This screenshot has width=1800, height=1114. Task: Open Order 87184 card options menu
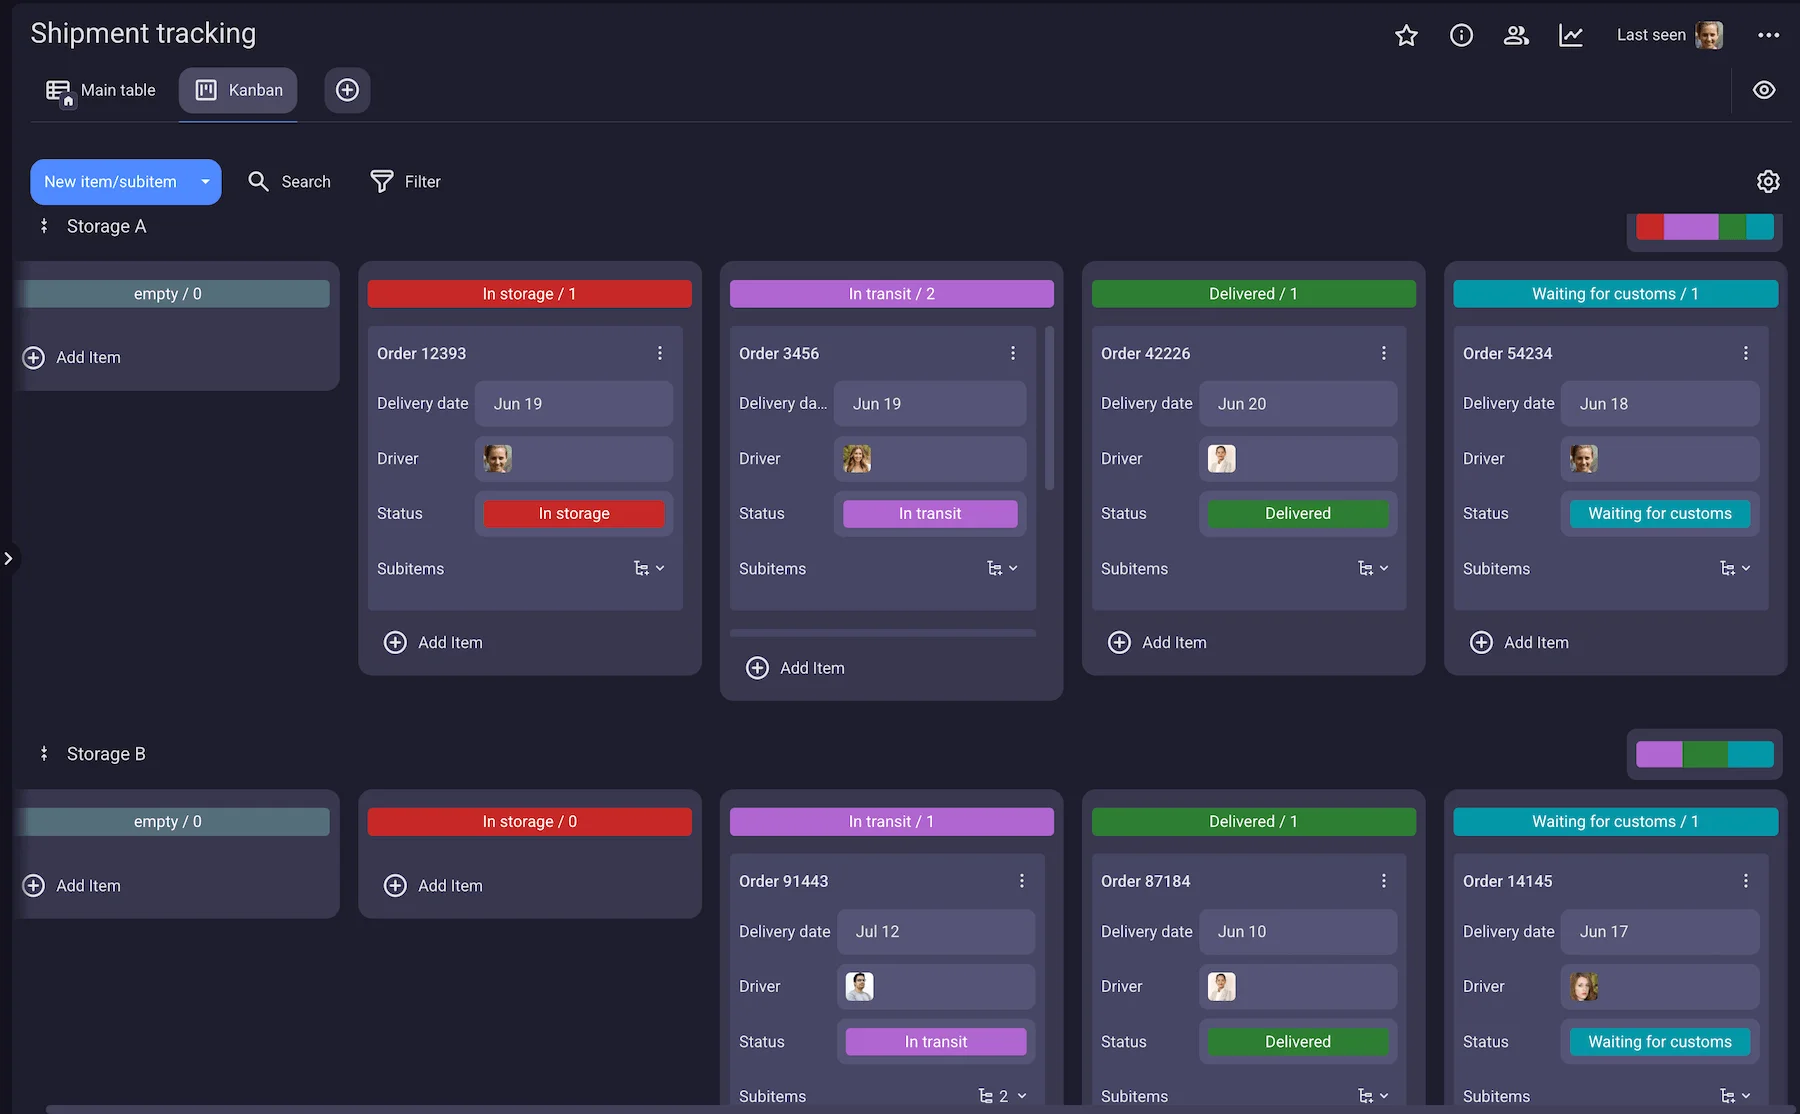tap(1384, 881)
